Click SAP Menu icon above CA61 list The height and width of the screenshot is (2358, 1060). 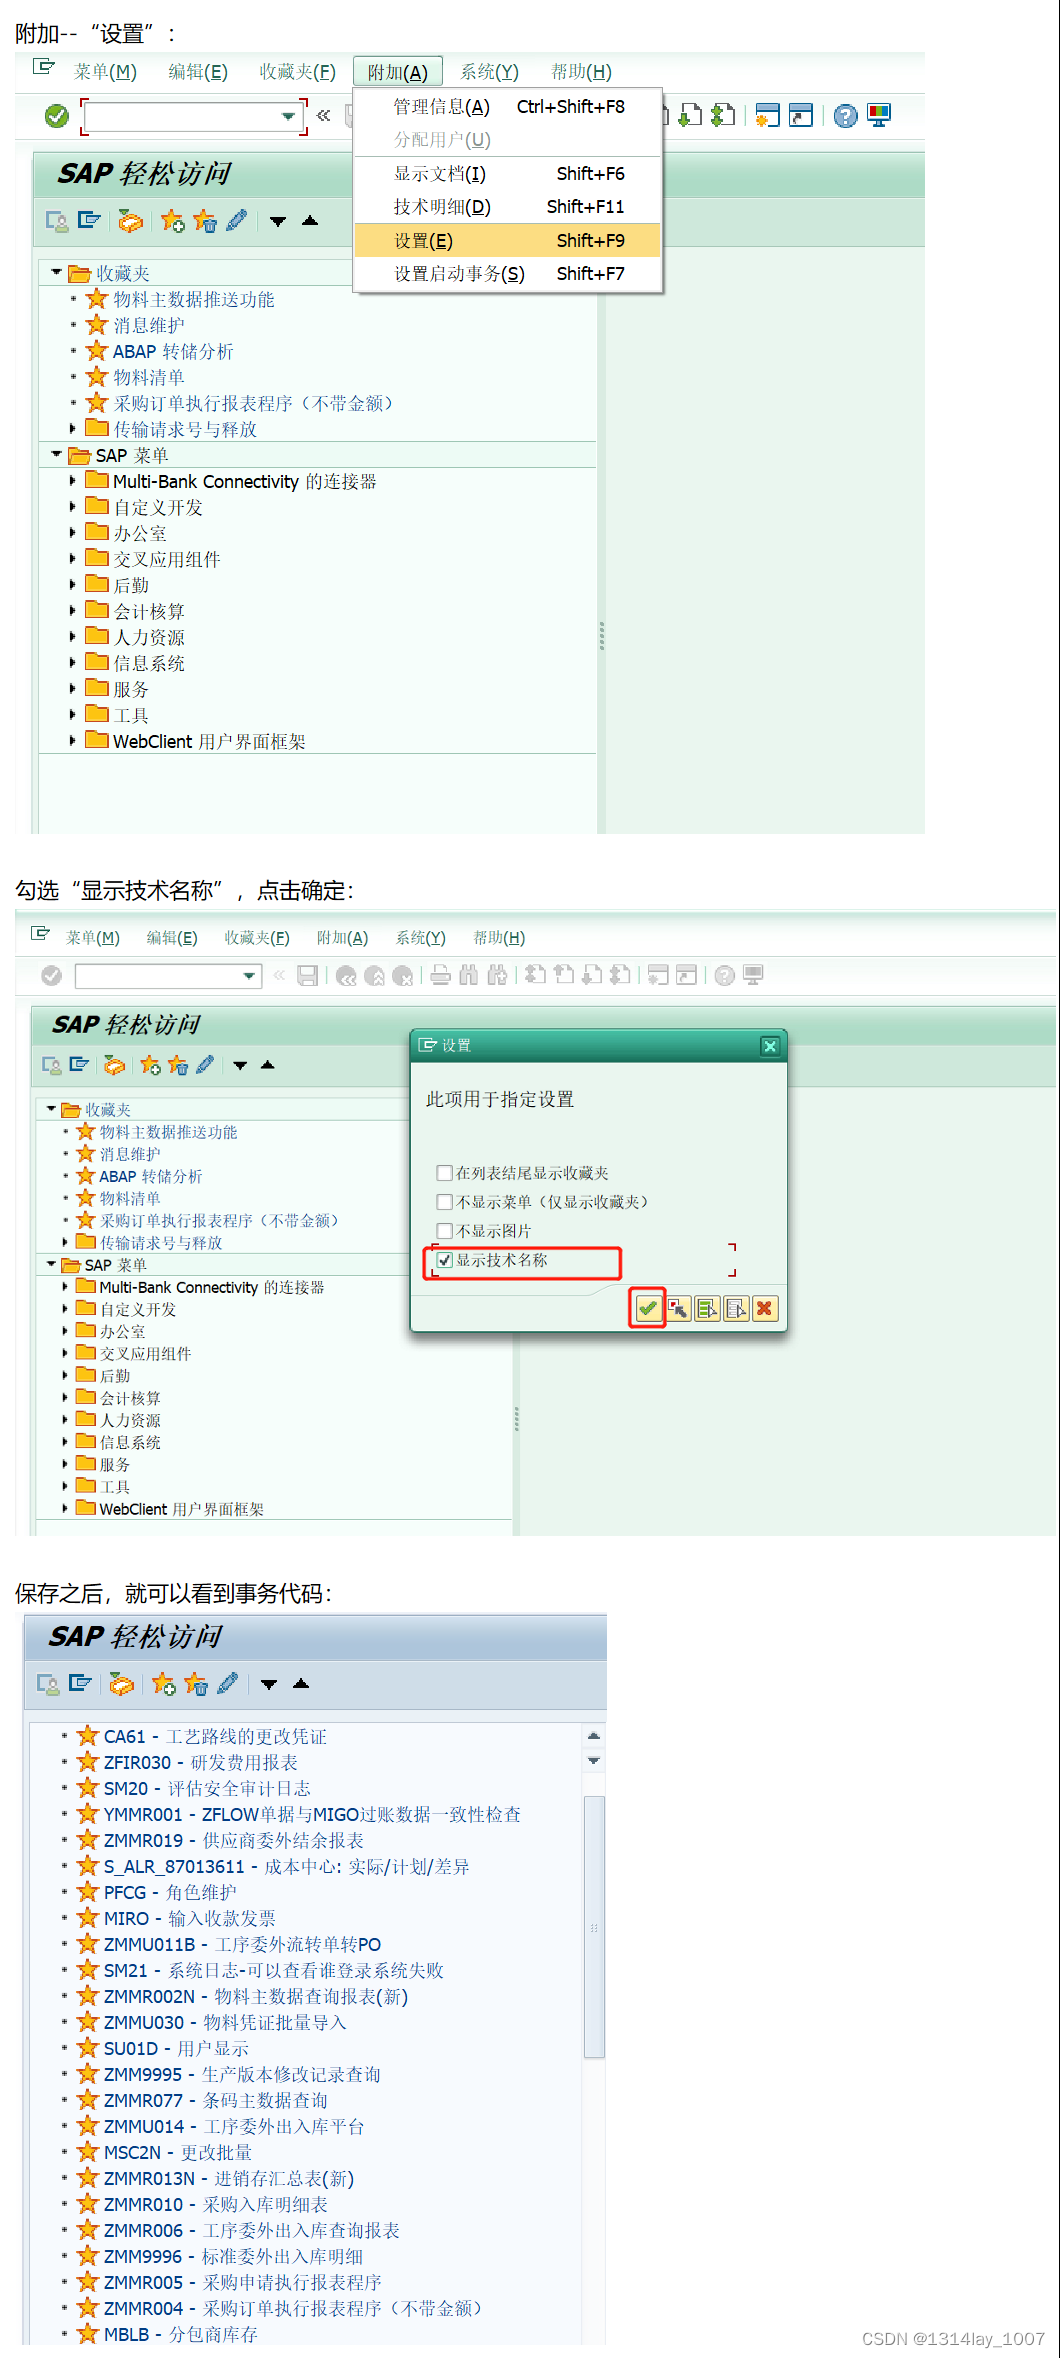pyautogui.click(x=80, y=1683)
